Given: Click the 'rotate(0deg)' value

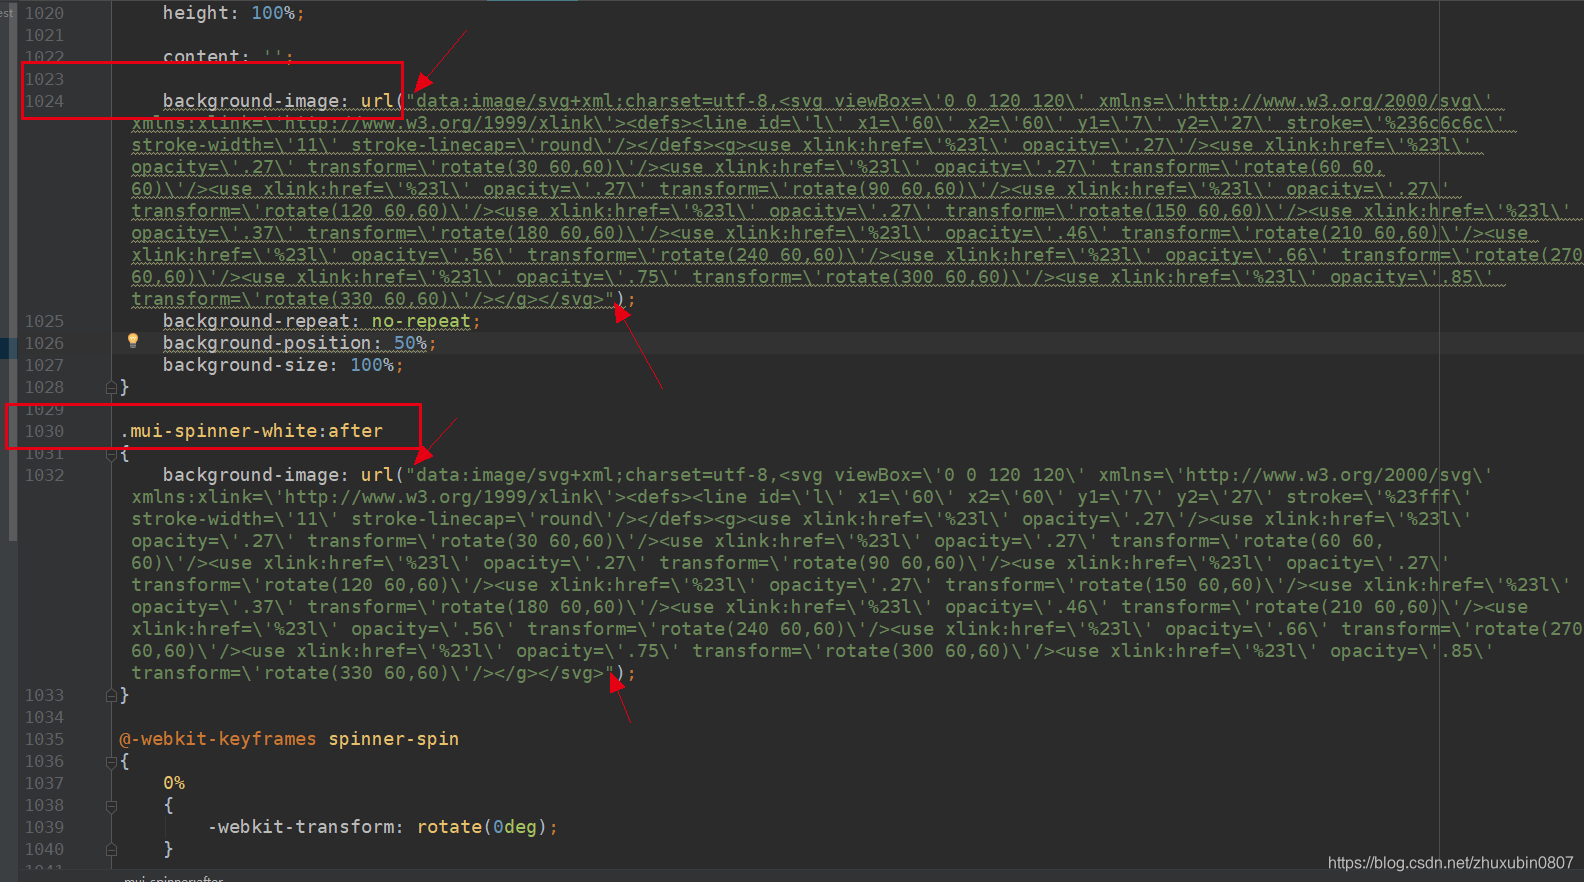Looking at the screenshot, I should (x=482, y=827).
